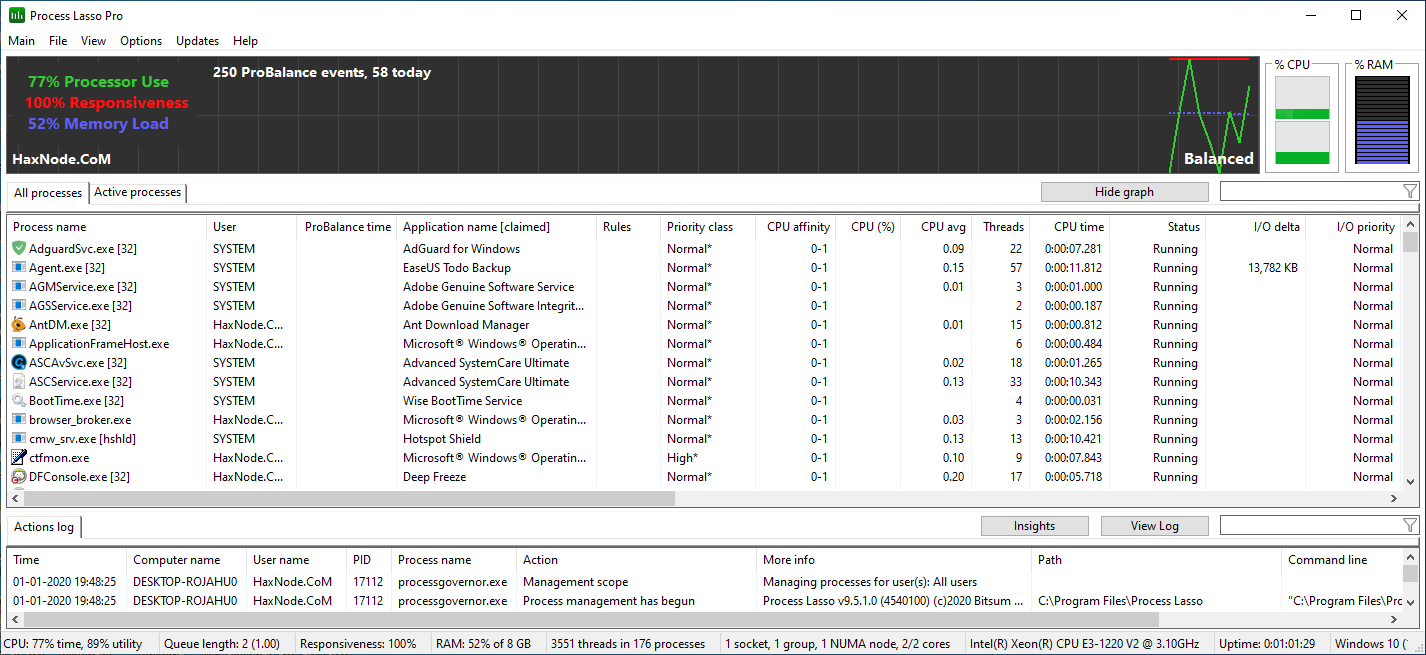The image size is (1426, 655).
Task: Click the actions log search field
Action: click(x=1310, y=525)
